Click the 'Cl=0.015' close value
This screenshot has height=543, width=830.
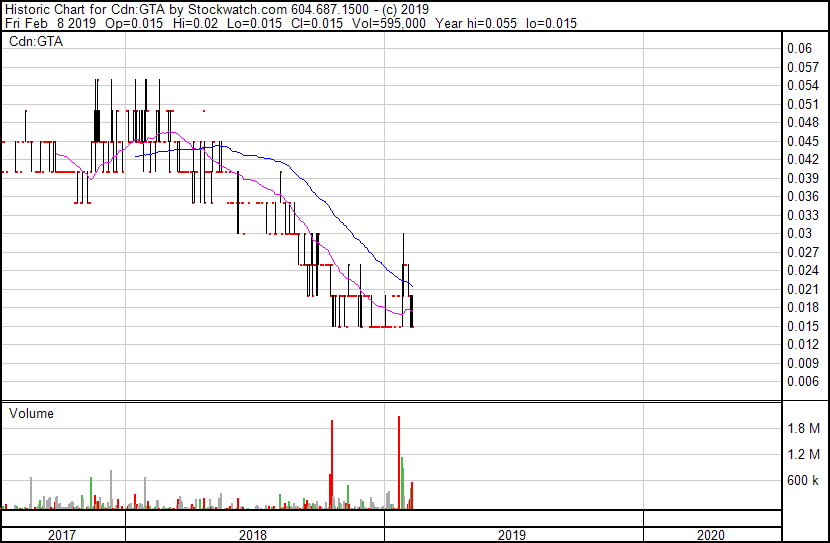317,23
